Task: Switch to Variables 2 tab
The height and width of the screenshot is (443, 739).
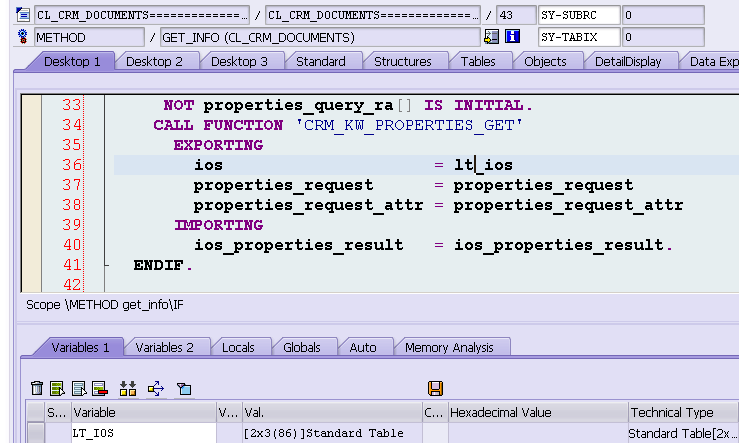Action: 164,348
